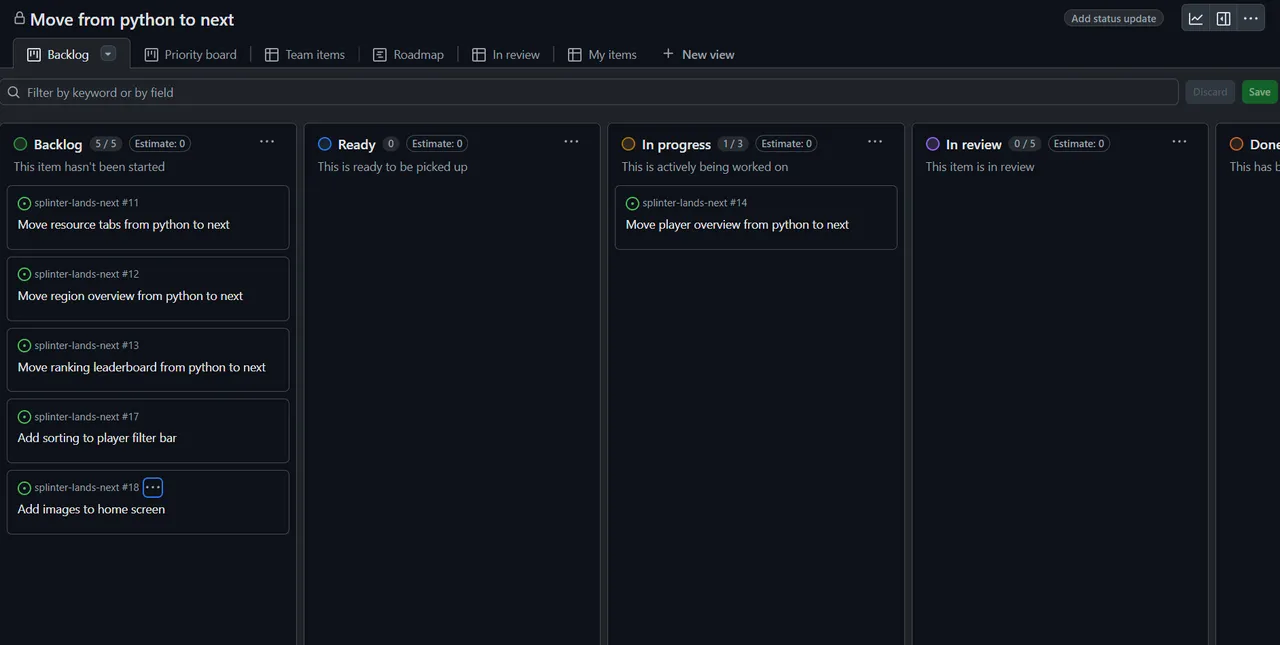Image resolution: width=1280 pixels, height=645 pixels.
Task: Click the table icon on My items tab
Action: point(575,54)
